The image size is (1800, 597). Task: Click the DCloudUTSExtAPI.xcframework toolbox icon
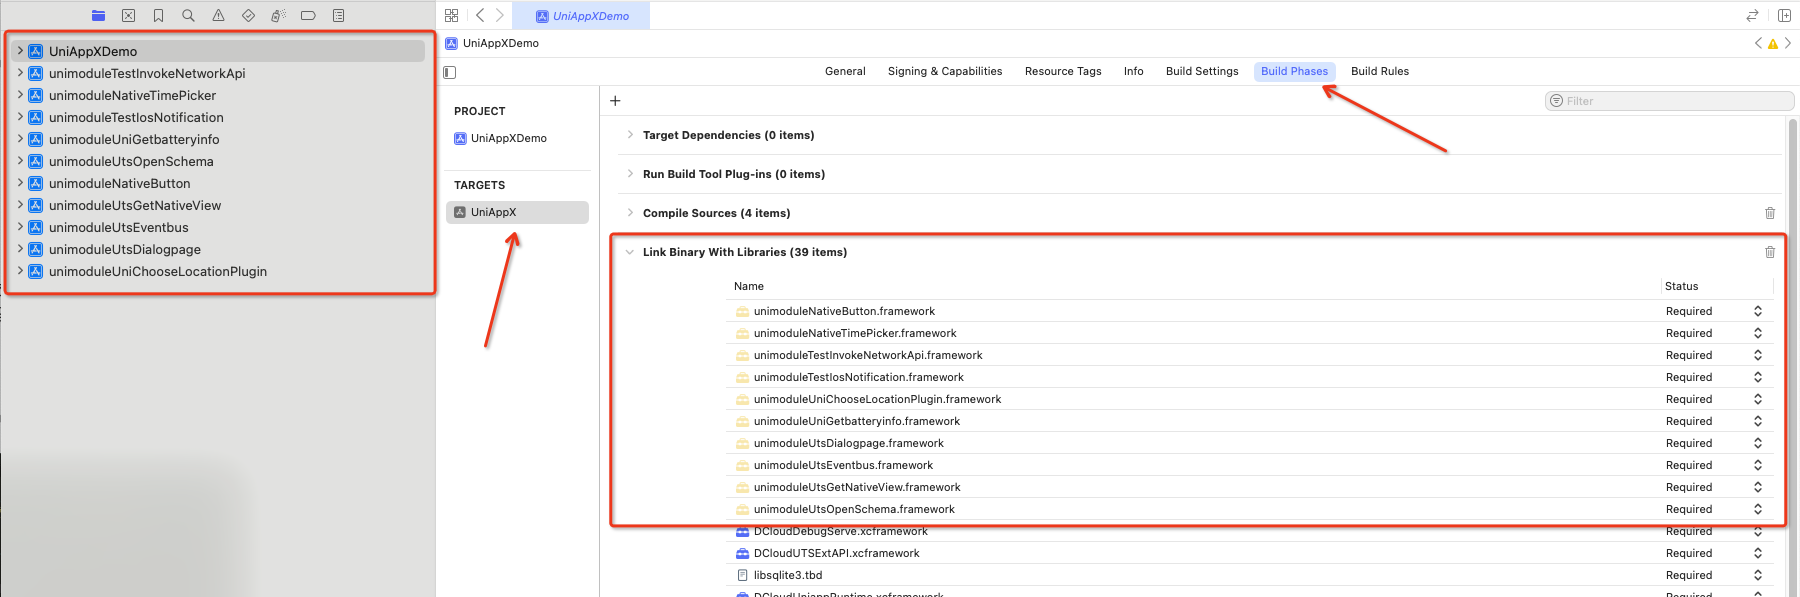742,553
